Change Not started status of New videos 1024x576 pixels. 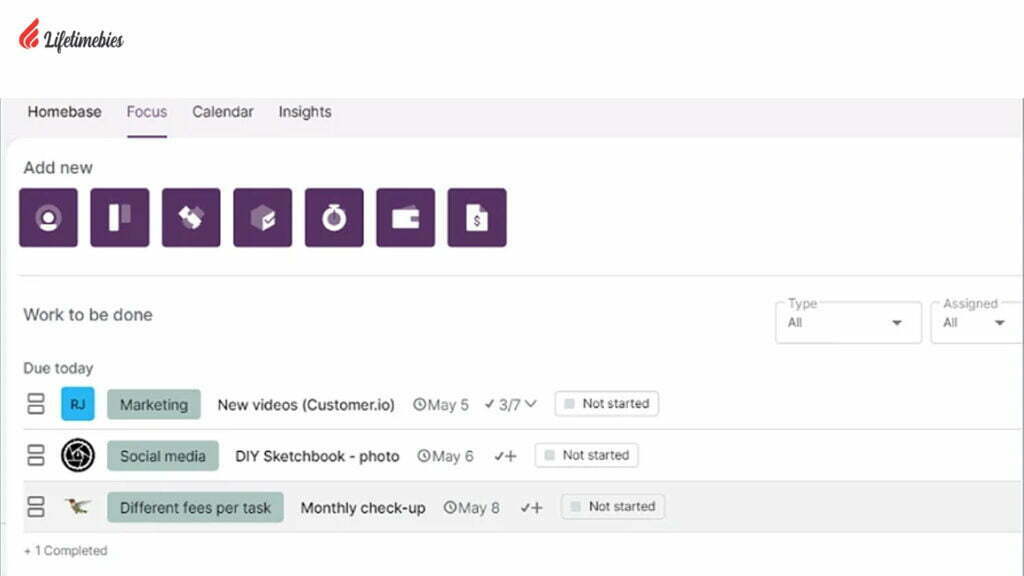pyautogui.click(x=607, y=404)
